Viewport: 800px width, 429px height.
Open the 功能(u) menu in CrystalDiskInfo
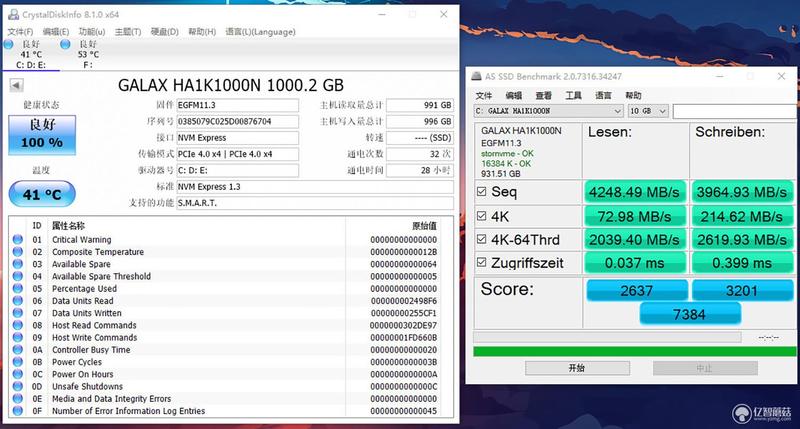pyautogui.click(x=92, y=32)
